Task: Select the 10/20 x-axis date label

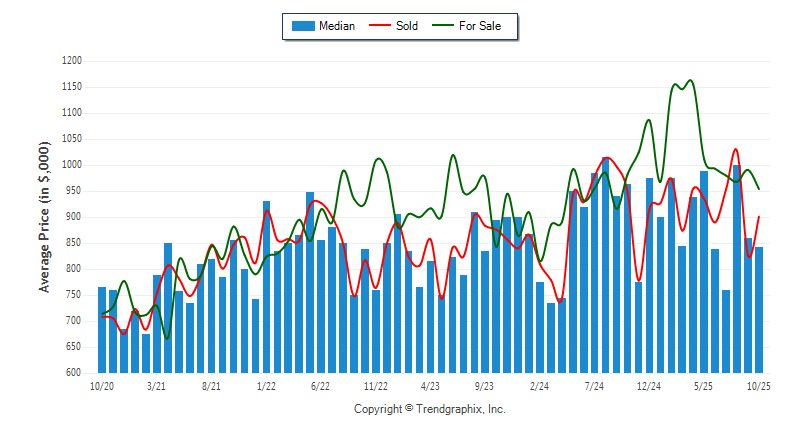Action: point(101,385)
